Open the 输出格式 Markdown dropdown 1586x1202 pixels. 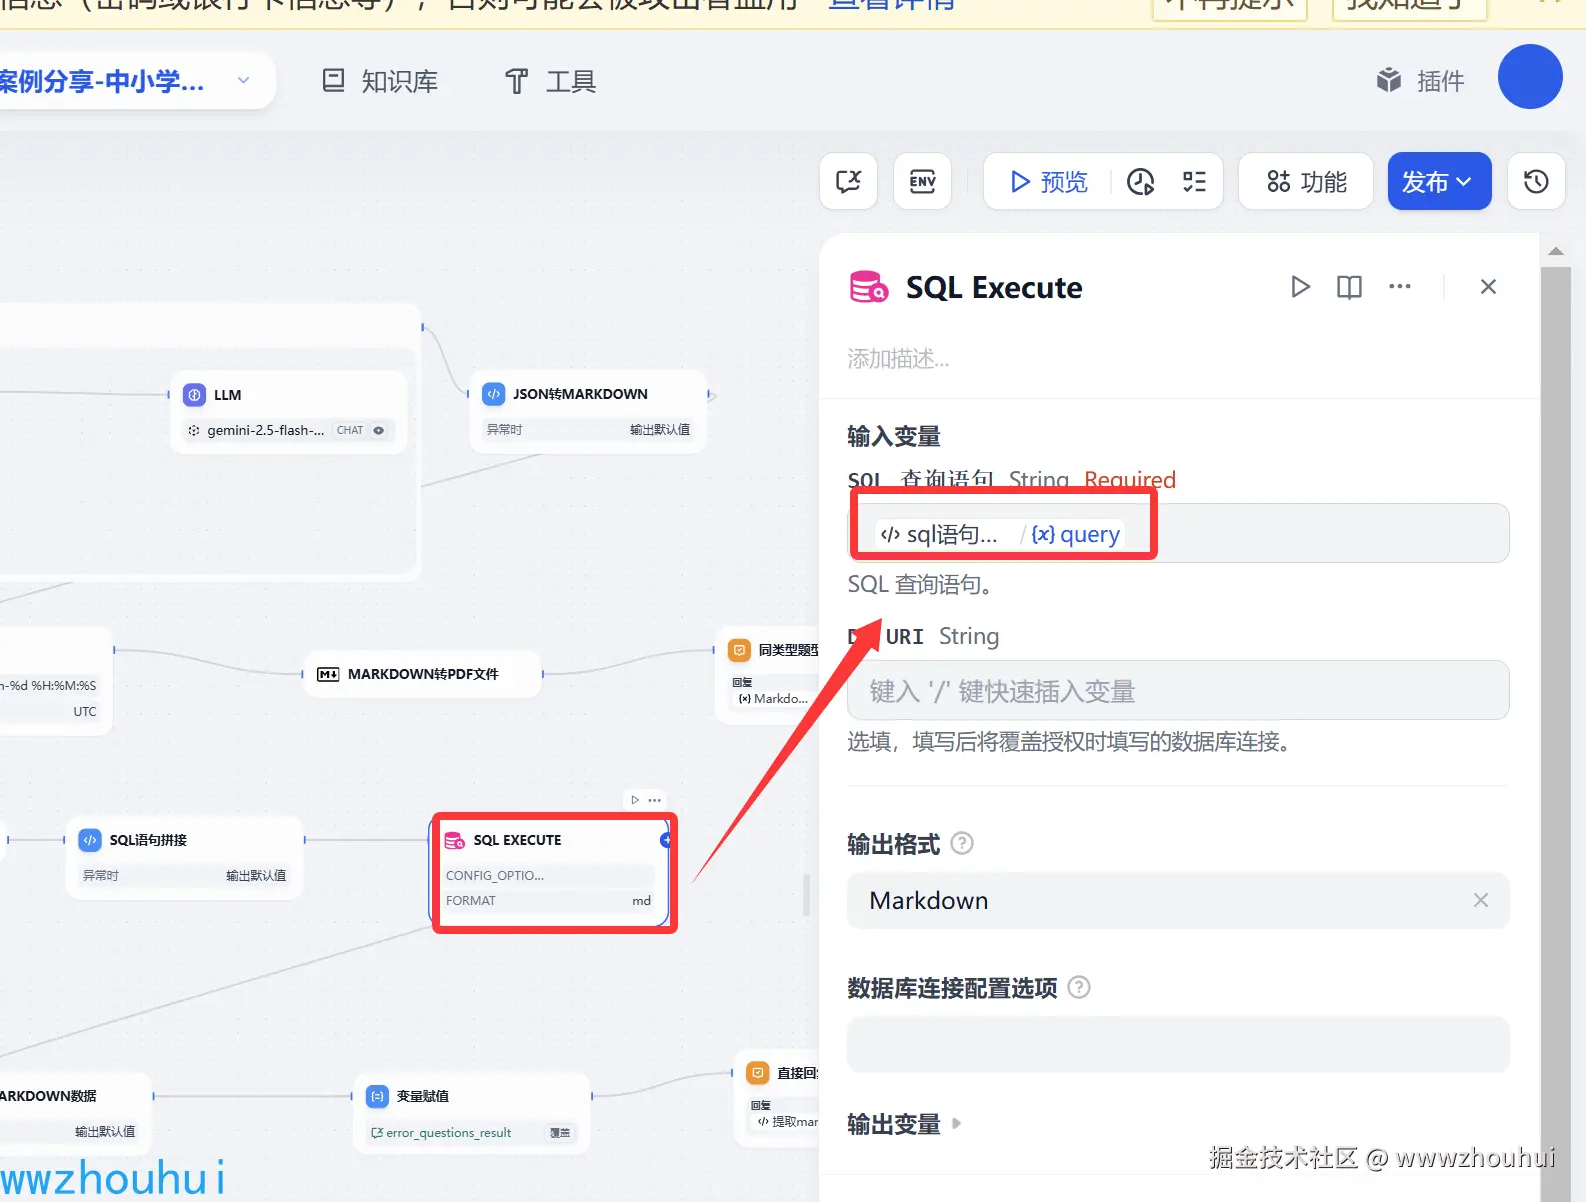tap(1178, 900)
